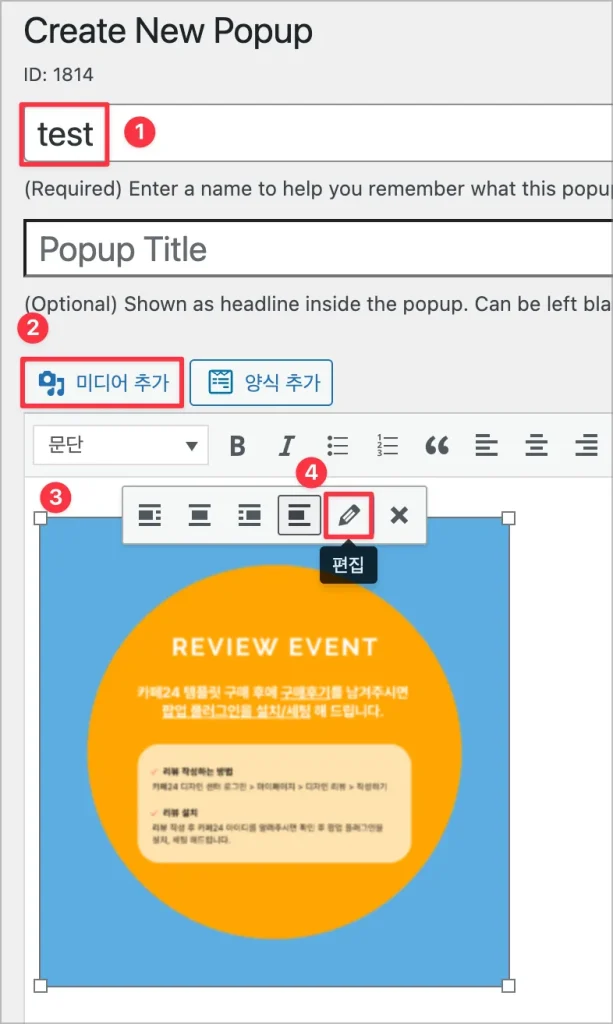
Task: Align text right in editor toolbar
Action: tap(587, 445)
